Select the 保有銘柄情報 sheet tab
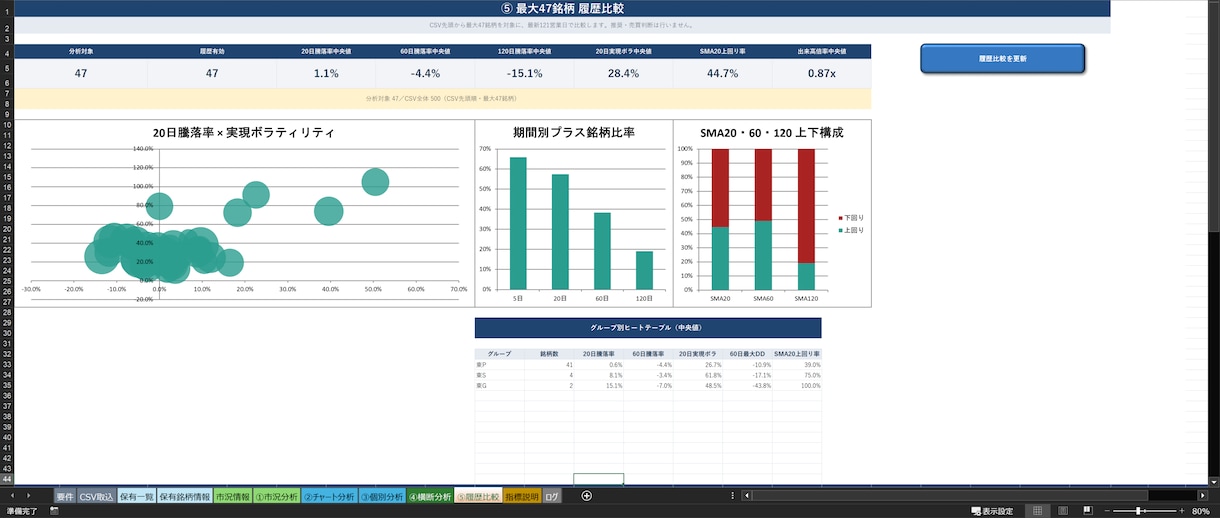The width and height of the screenshot is (1220, 518). pyautogui.click(x=184, y=496)
